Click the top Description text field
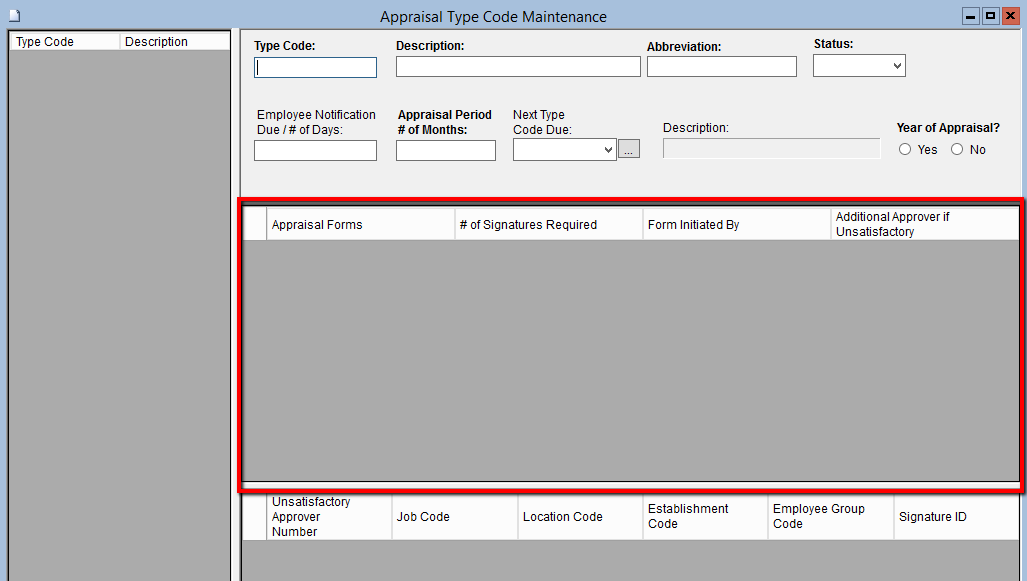 518,67
